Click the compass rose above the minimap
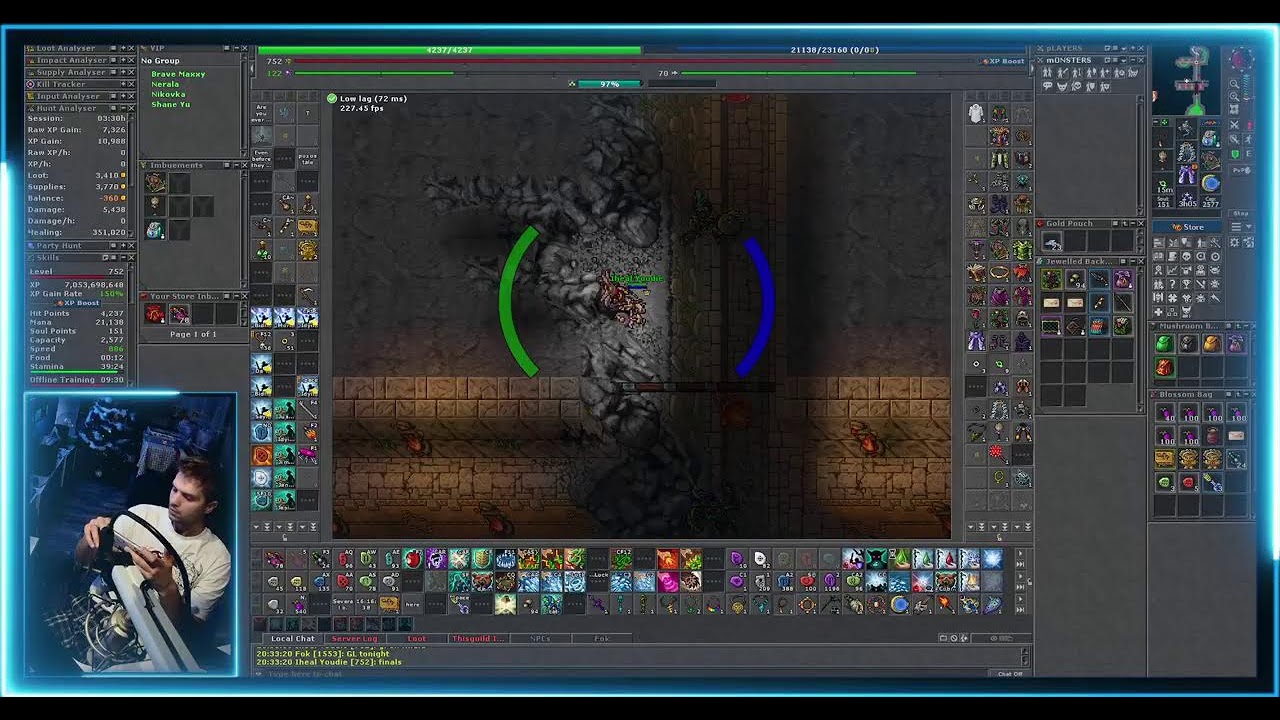The height and width of the screenshot is (720, 1280). 1242,59
